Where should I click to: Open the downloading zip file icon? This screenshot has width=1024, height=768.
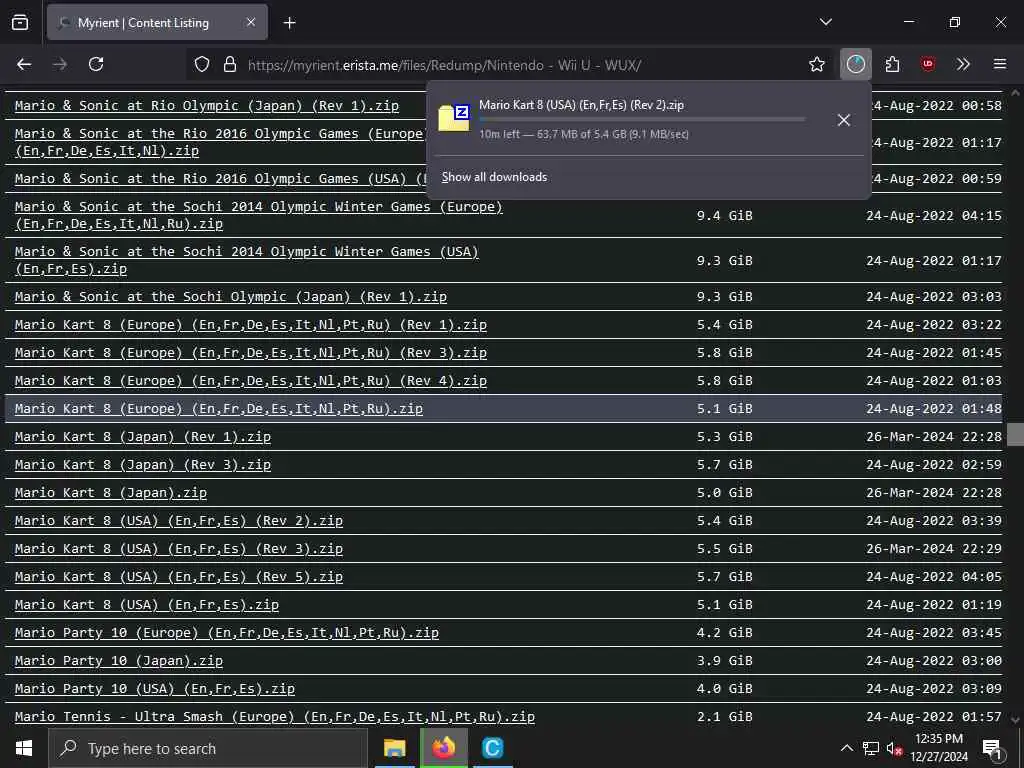click(x=454, y=118)
